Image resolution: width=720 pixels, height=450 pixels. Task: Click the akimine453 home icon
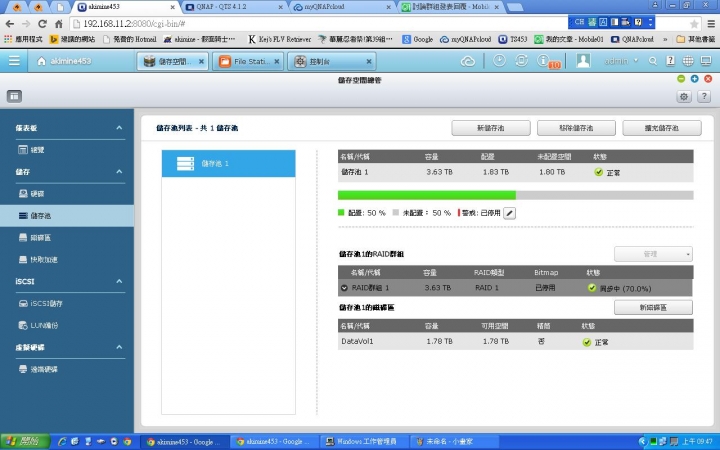41,61
